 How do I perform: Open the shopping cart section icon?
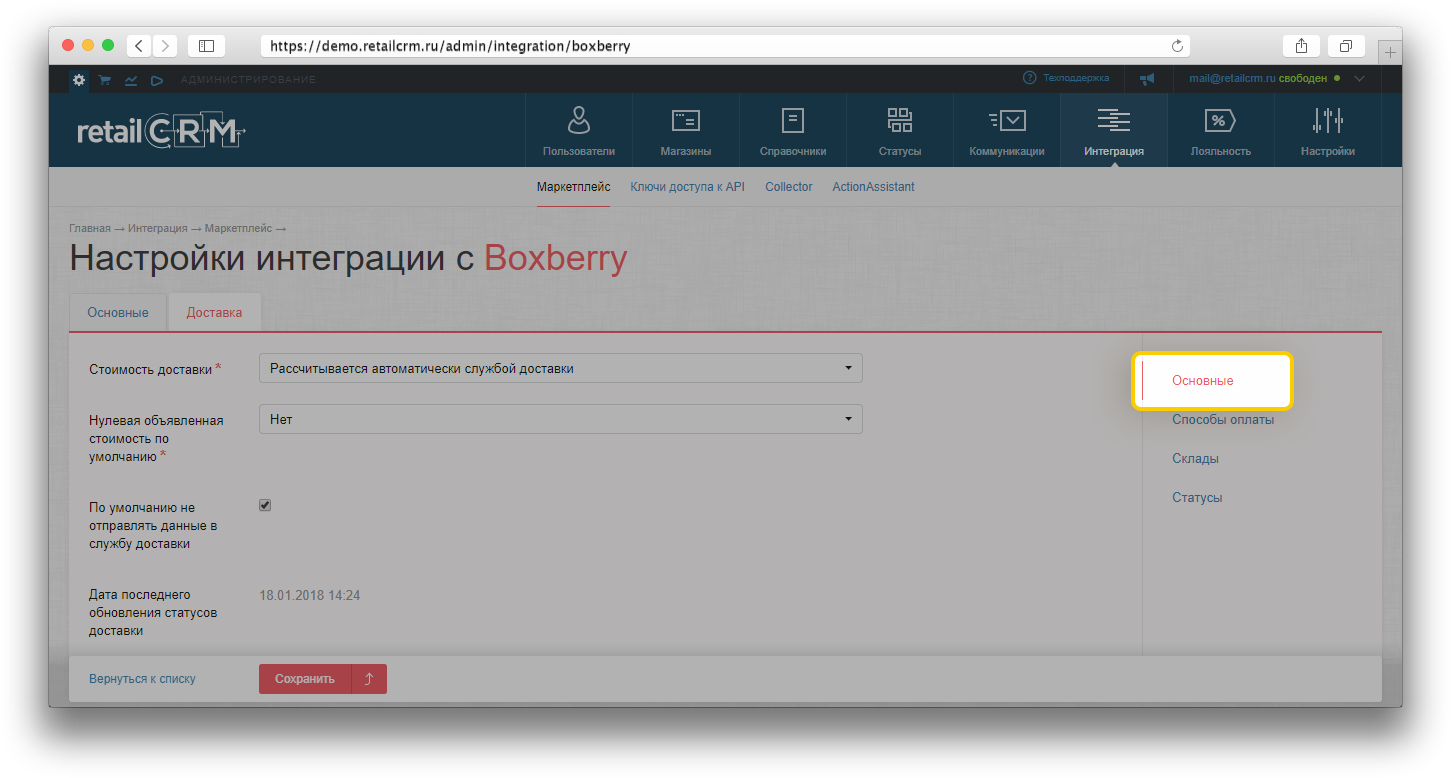(x=104, y=80)
